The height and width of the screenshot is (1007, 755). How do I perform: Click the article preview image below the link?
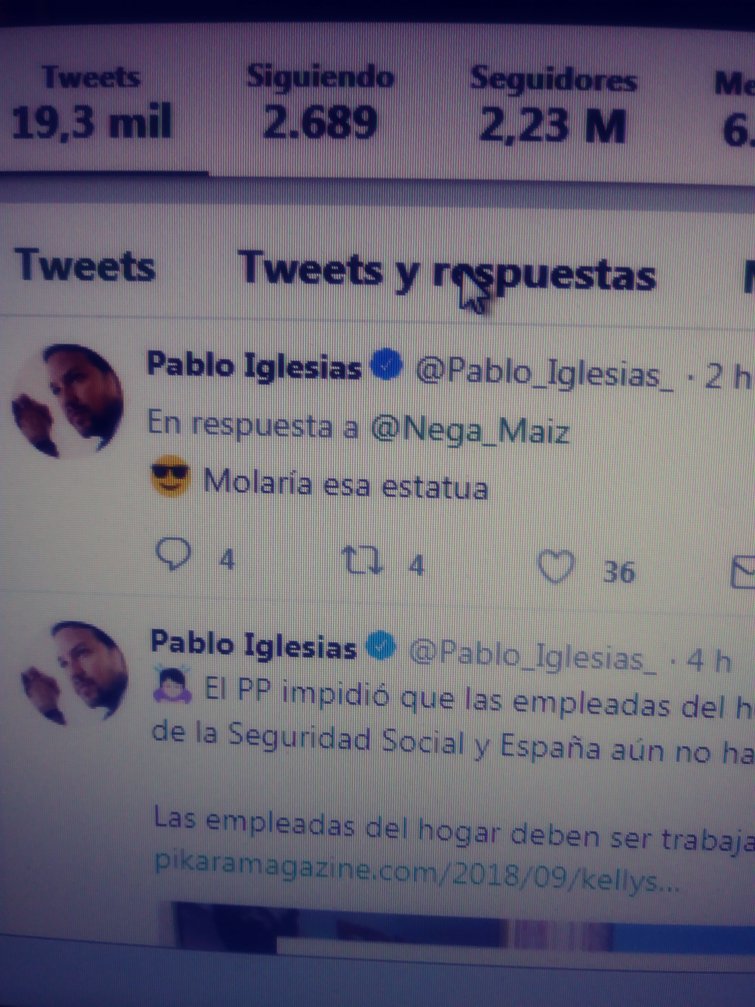(x=462, y=926)
